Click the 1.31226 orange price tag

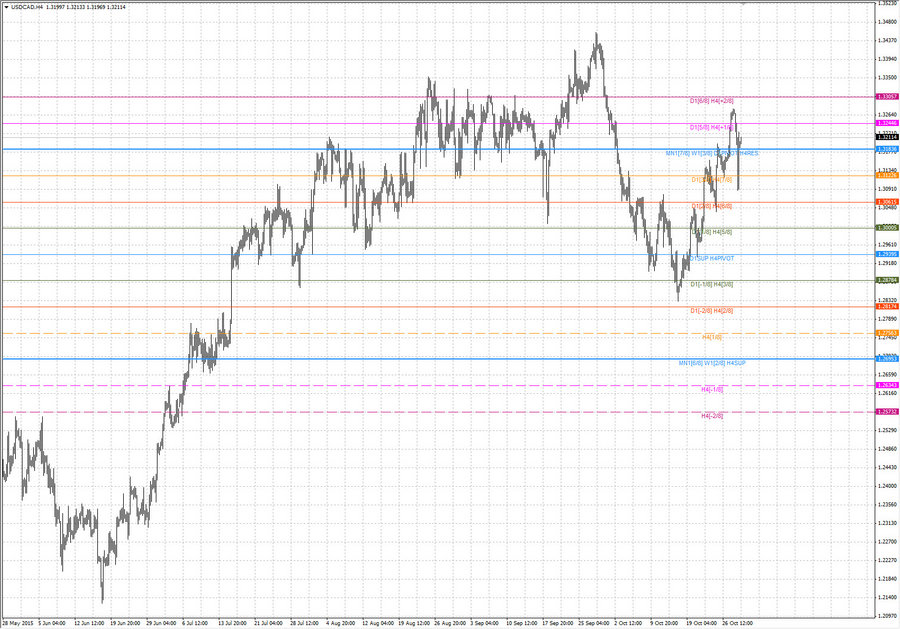[887, 176]
